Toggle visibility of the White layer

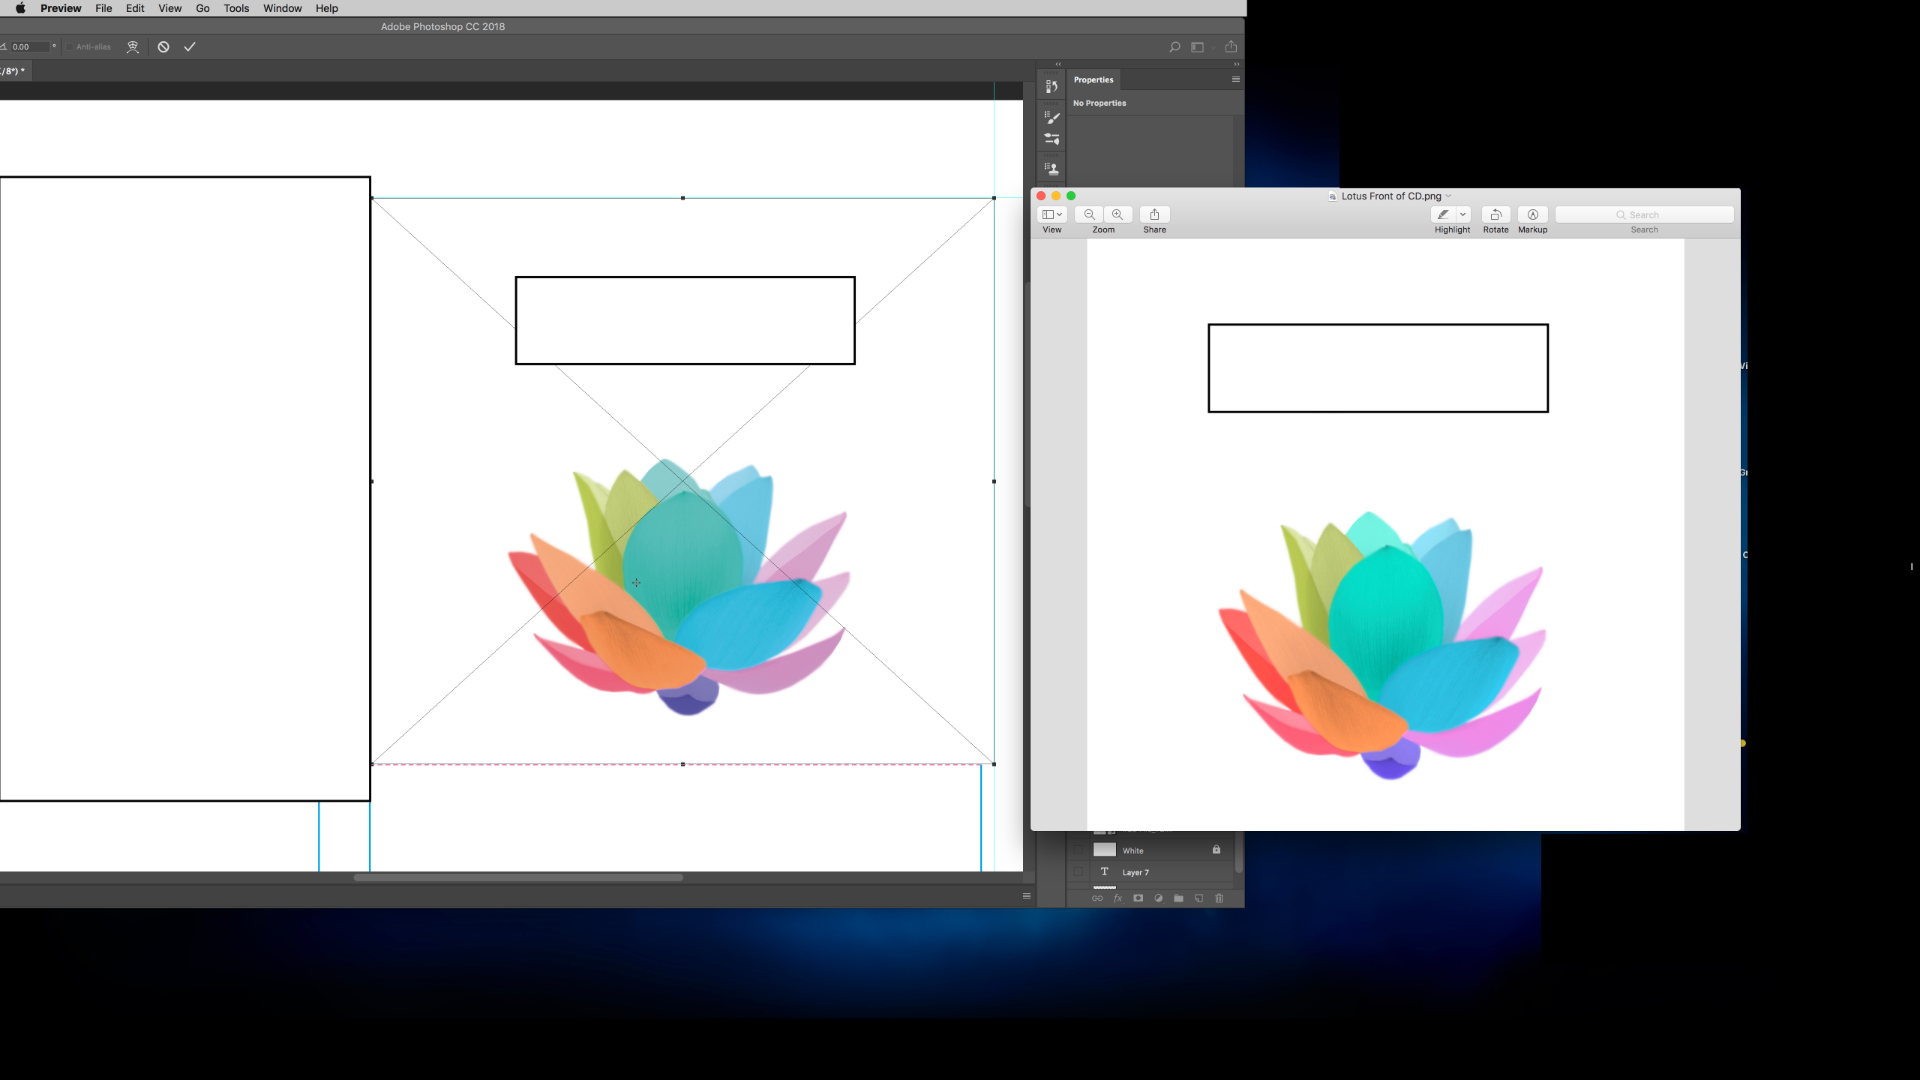point(1078,849)
